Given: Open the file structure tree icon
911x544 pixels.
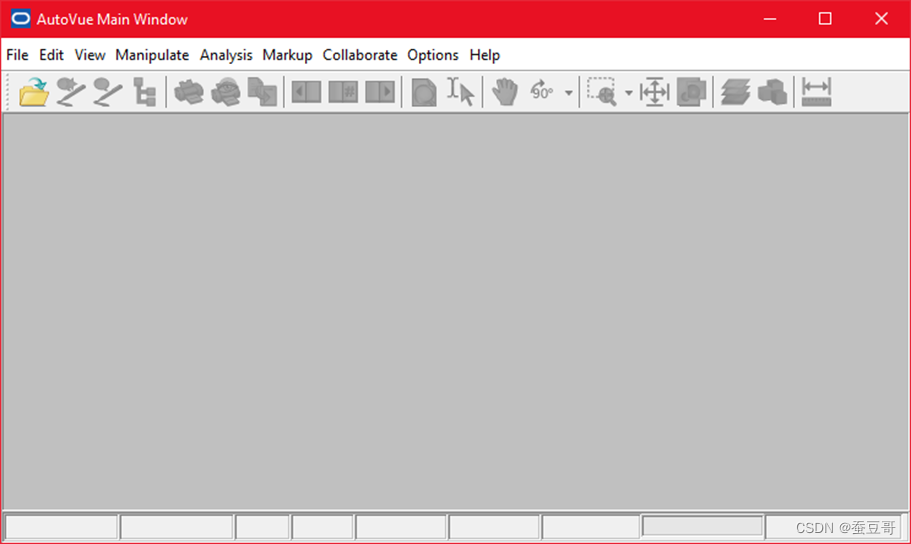Looking at the screenshot, I should tap(144, 92).
